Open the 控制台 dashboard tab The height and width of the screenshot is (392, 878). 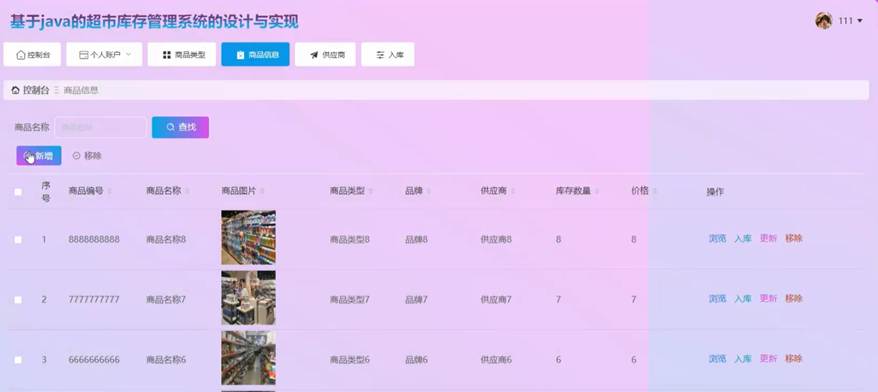tap(32, 54)
